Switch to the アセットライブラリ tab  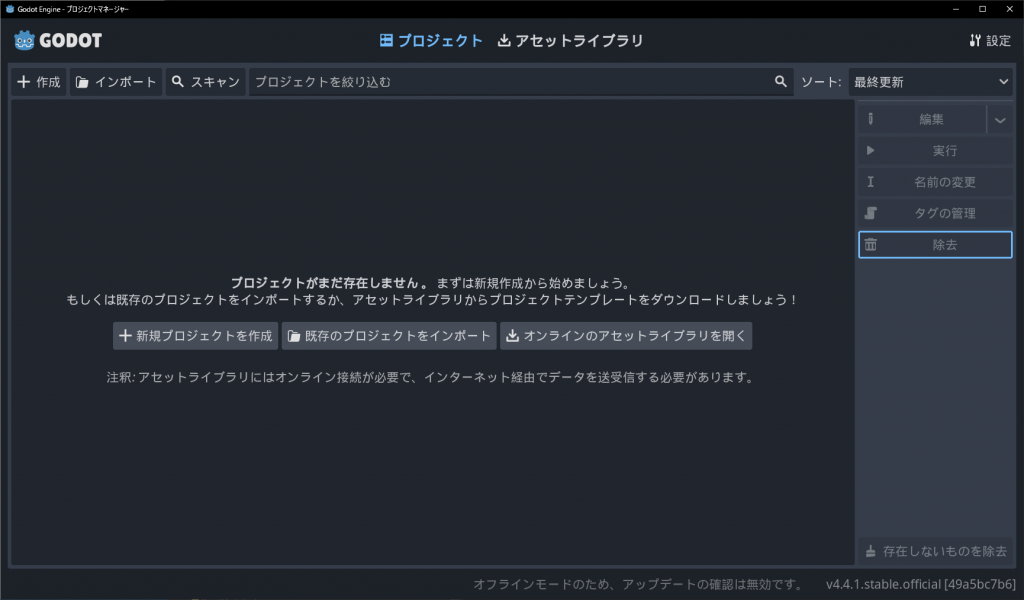(570, 41)
